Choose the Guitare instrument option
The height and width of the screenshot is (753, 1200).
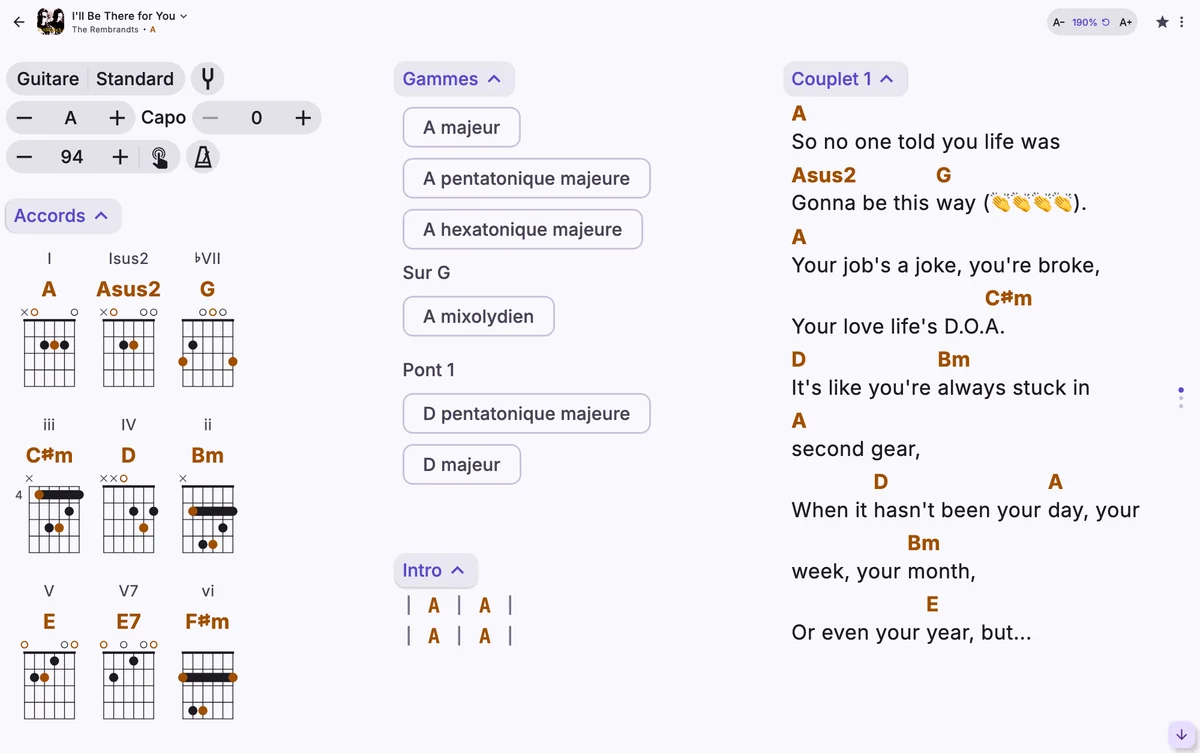click(47, 79)
